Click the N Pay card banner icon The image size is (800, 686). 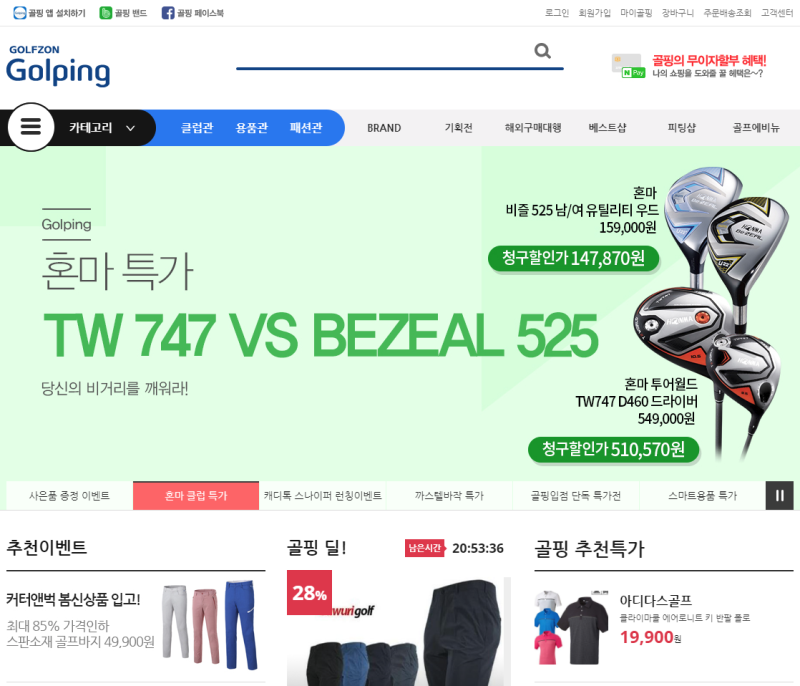point(628,66)
